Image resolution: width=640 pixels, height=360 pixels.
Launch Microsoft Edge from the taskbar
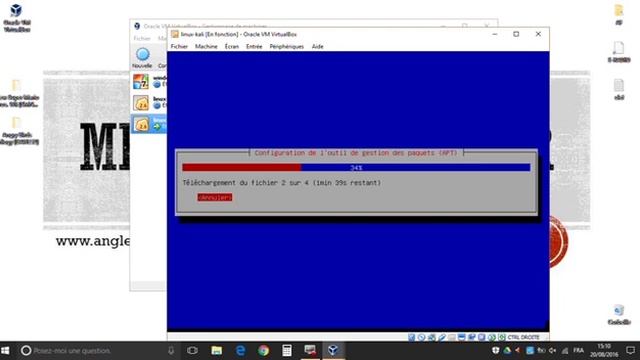[x=240, y=351]
